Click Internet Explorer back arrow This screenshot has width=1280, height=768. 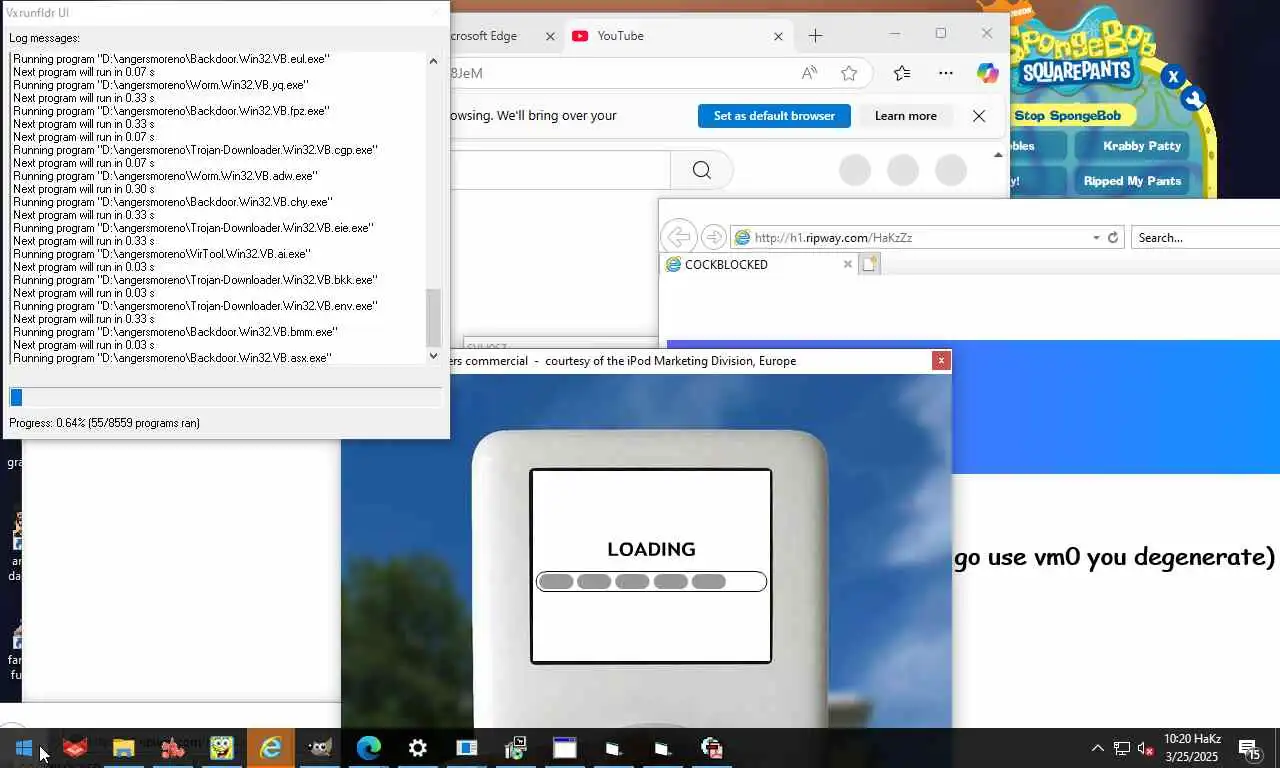click(678, 237)
